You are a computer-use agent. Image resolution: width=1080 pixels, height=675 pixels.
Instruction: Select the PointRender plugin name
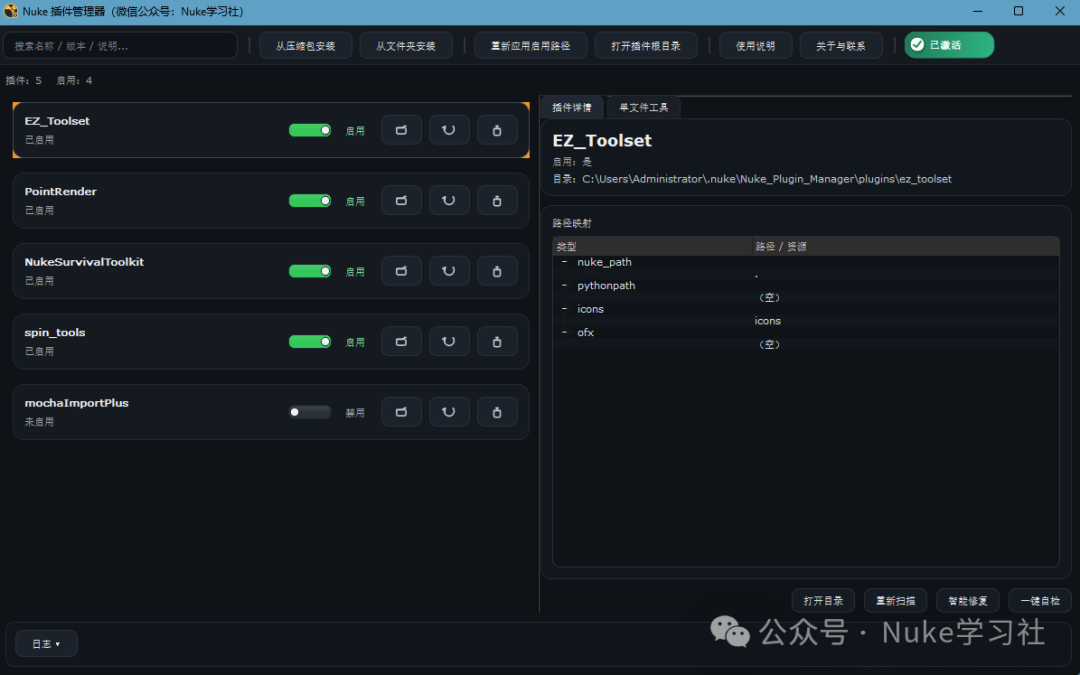pyautogui.click(x=61, y=191)
